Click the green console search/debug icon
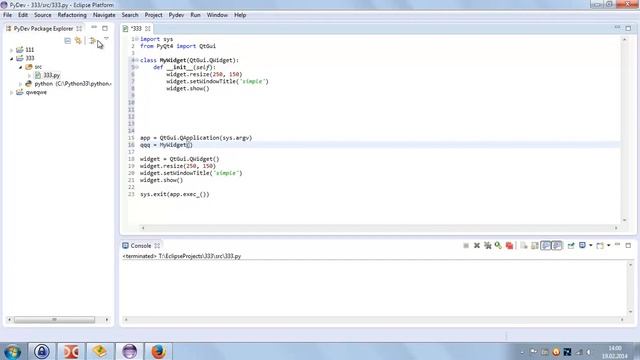Image resolution: width=640 pixels, height=360 pixels. point(498,245)
